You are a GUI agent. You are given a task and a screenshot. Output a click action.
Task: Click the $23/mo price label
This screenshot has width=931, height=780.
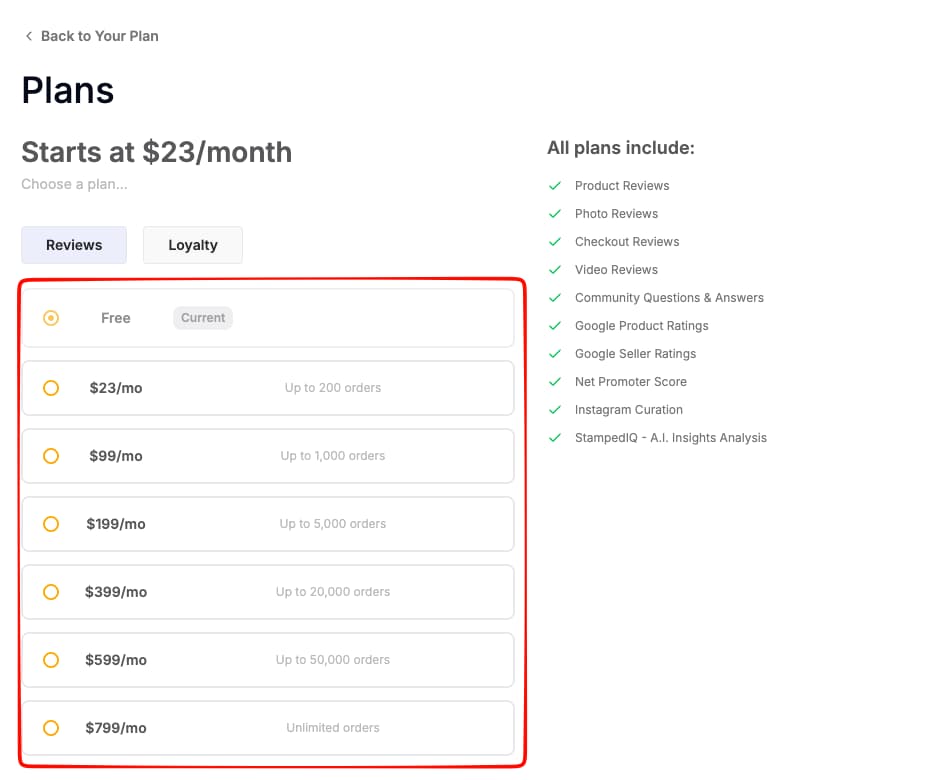point(116,388)
